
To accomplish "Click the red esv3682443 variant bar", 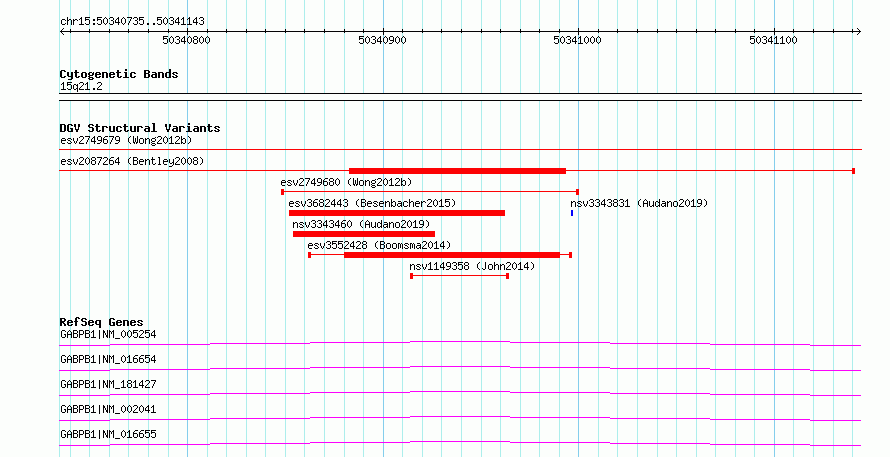I will (x=397, y=213).
